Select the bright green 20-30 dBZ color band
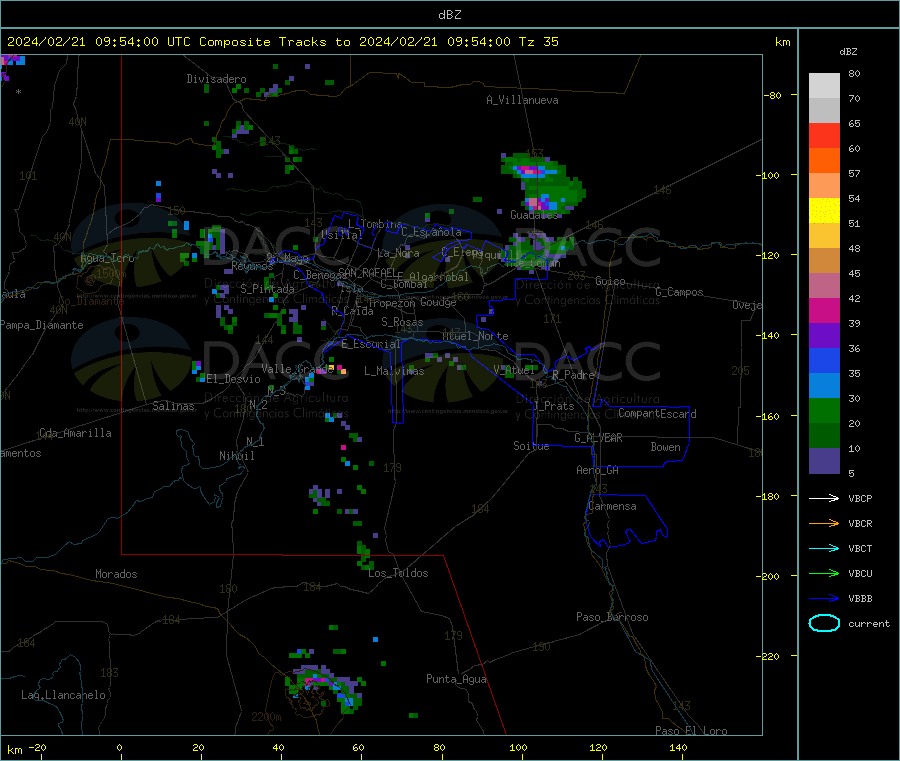This screenshot has width=900, height=761. 824,410
